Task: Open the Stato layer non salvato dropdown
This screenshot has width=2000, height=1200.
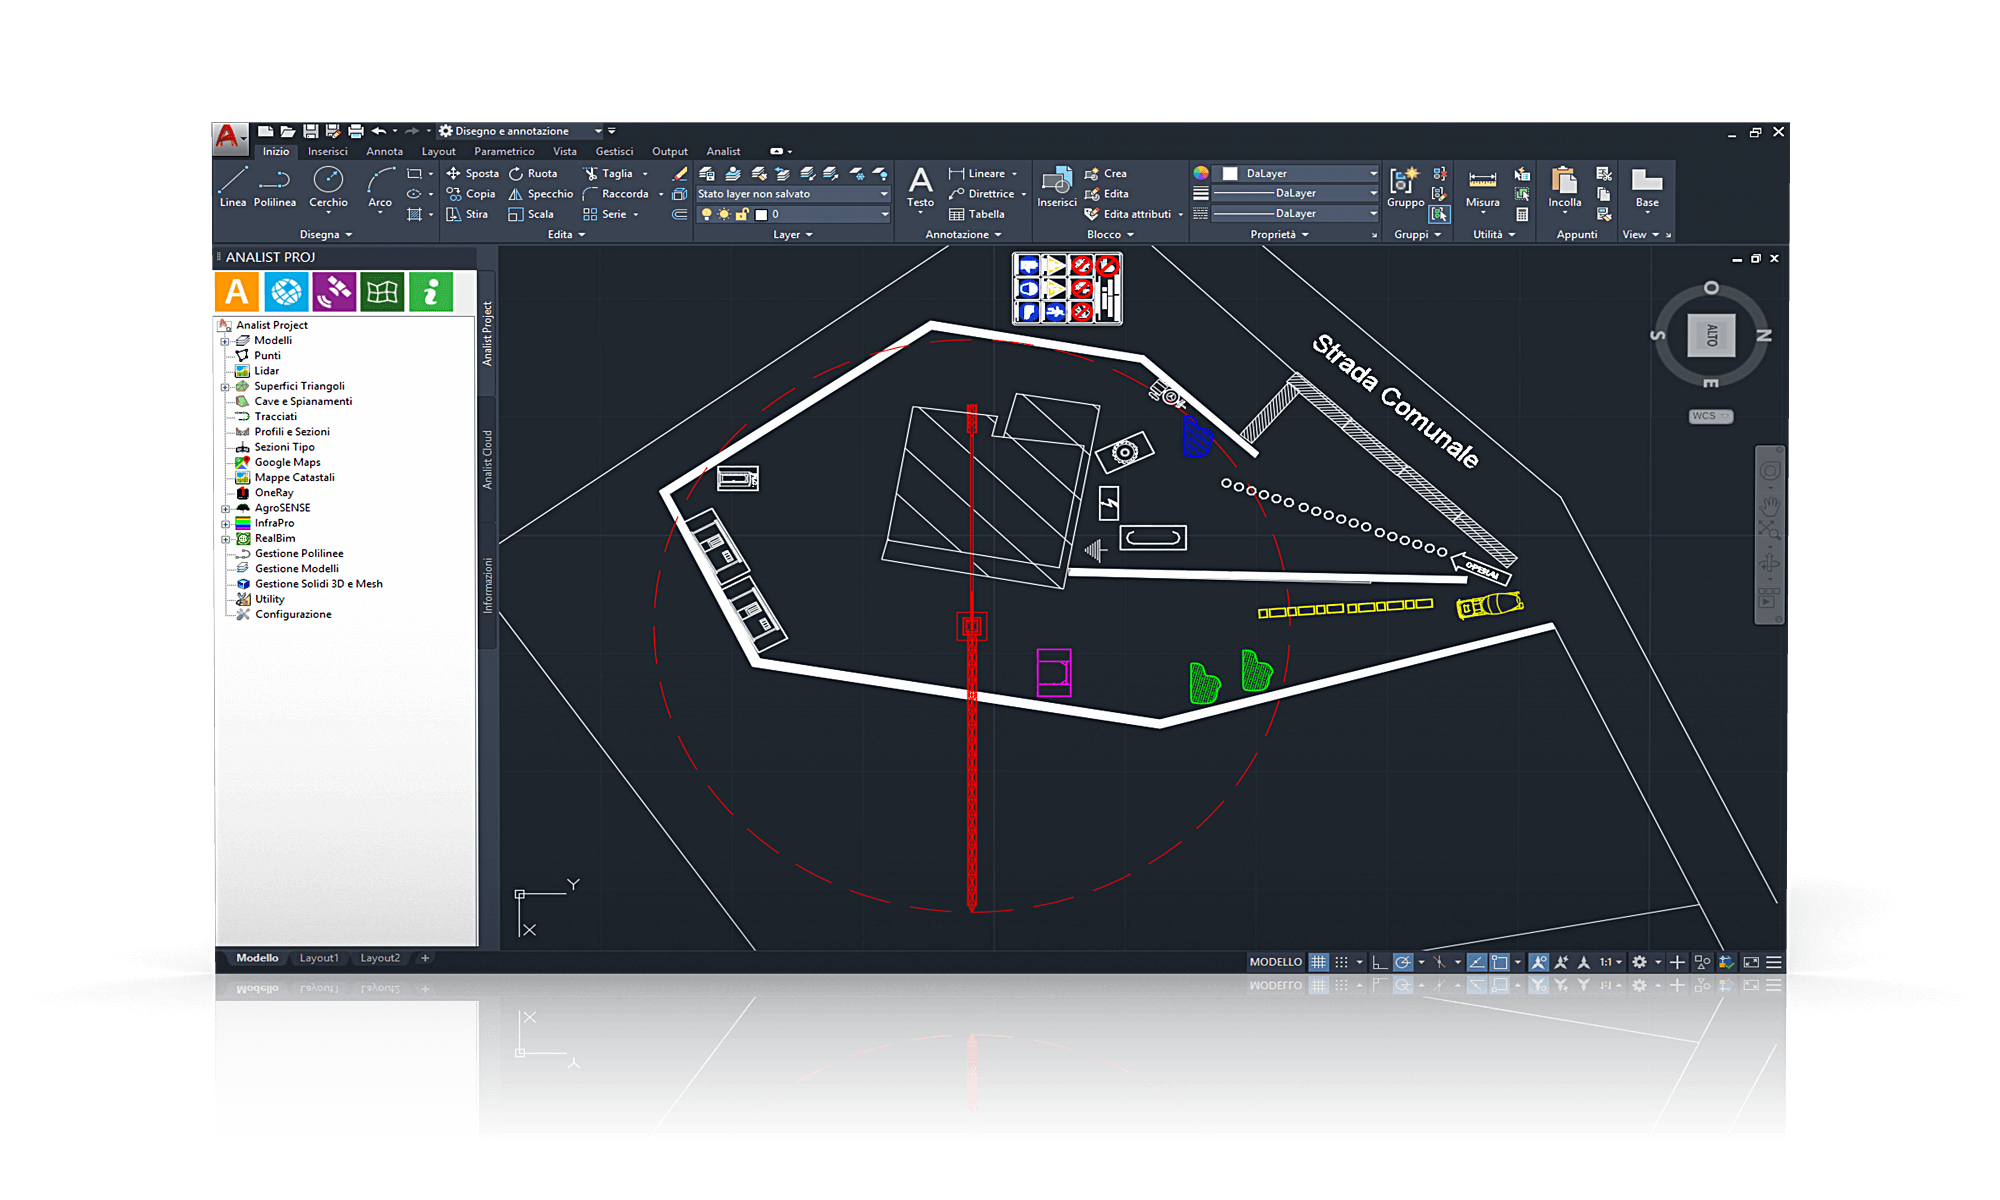Action: click(792, 194)
